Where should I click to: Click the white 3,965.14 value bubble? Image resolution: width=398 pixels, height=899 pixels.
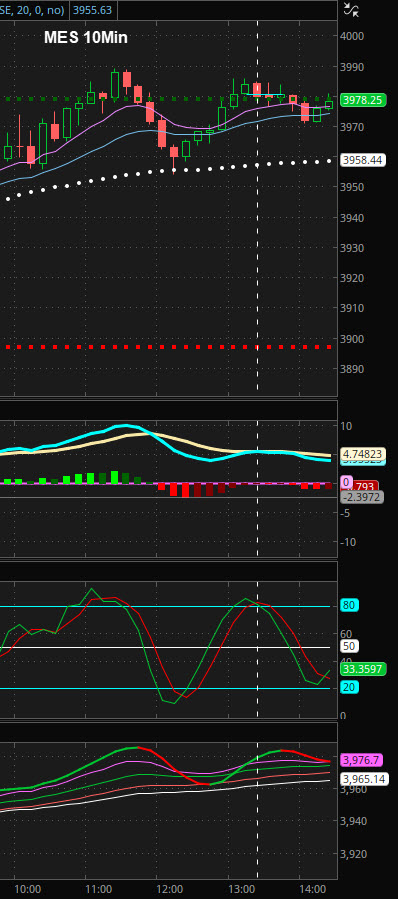(x=365, y=779)
